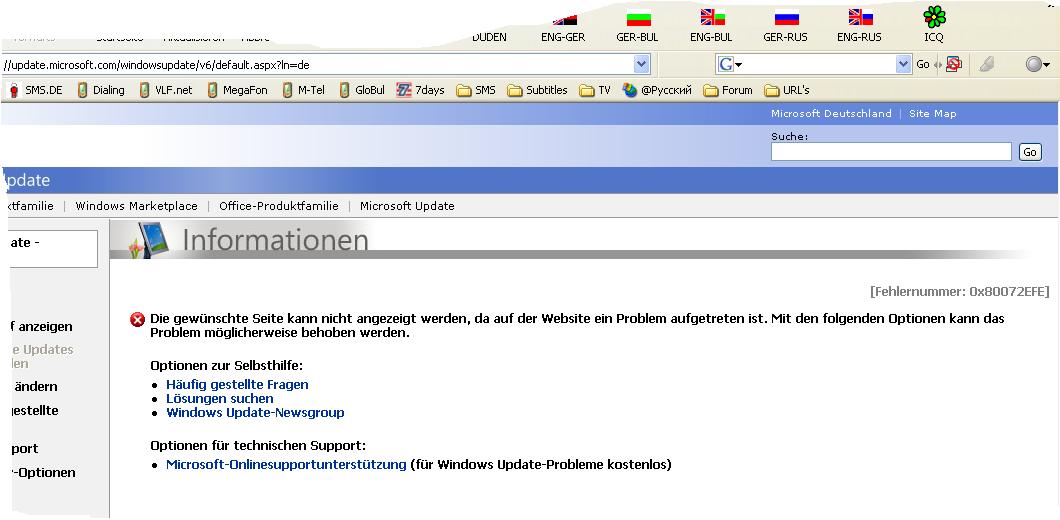Click the sidebar link ending in 'anzeigen'
Image resolution: width=1060 pixels, height=520 pixels.
tap(41, 327)
